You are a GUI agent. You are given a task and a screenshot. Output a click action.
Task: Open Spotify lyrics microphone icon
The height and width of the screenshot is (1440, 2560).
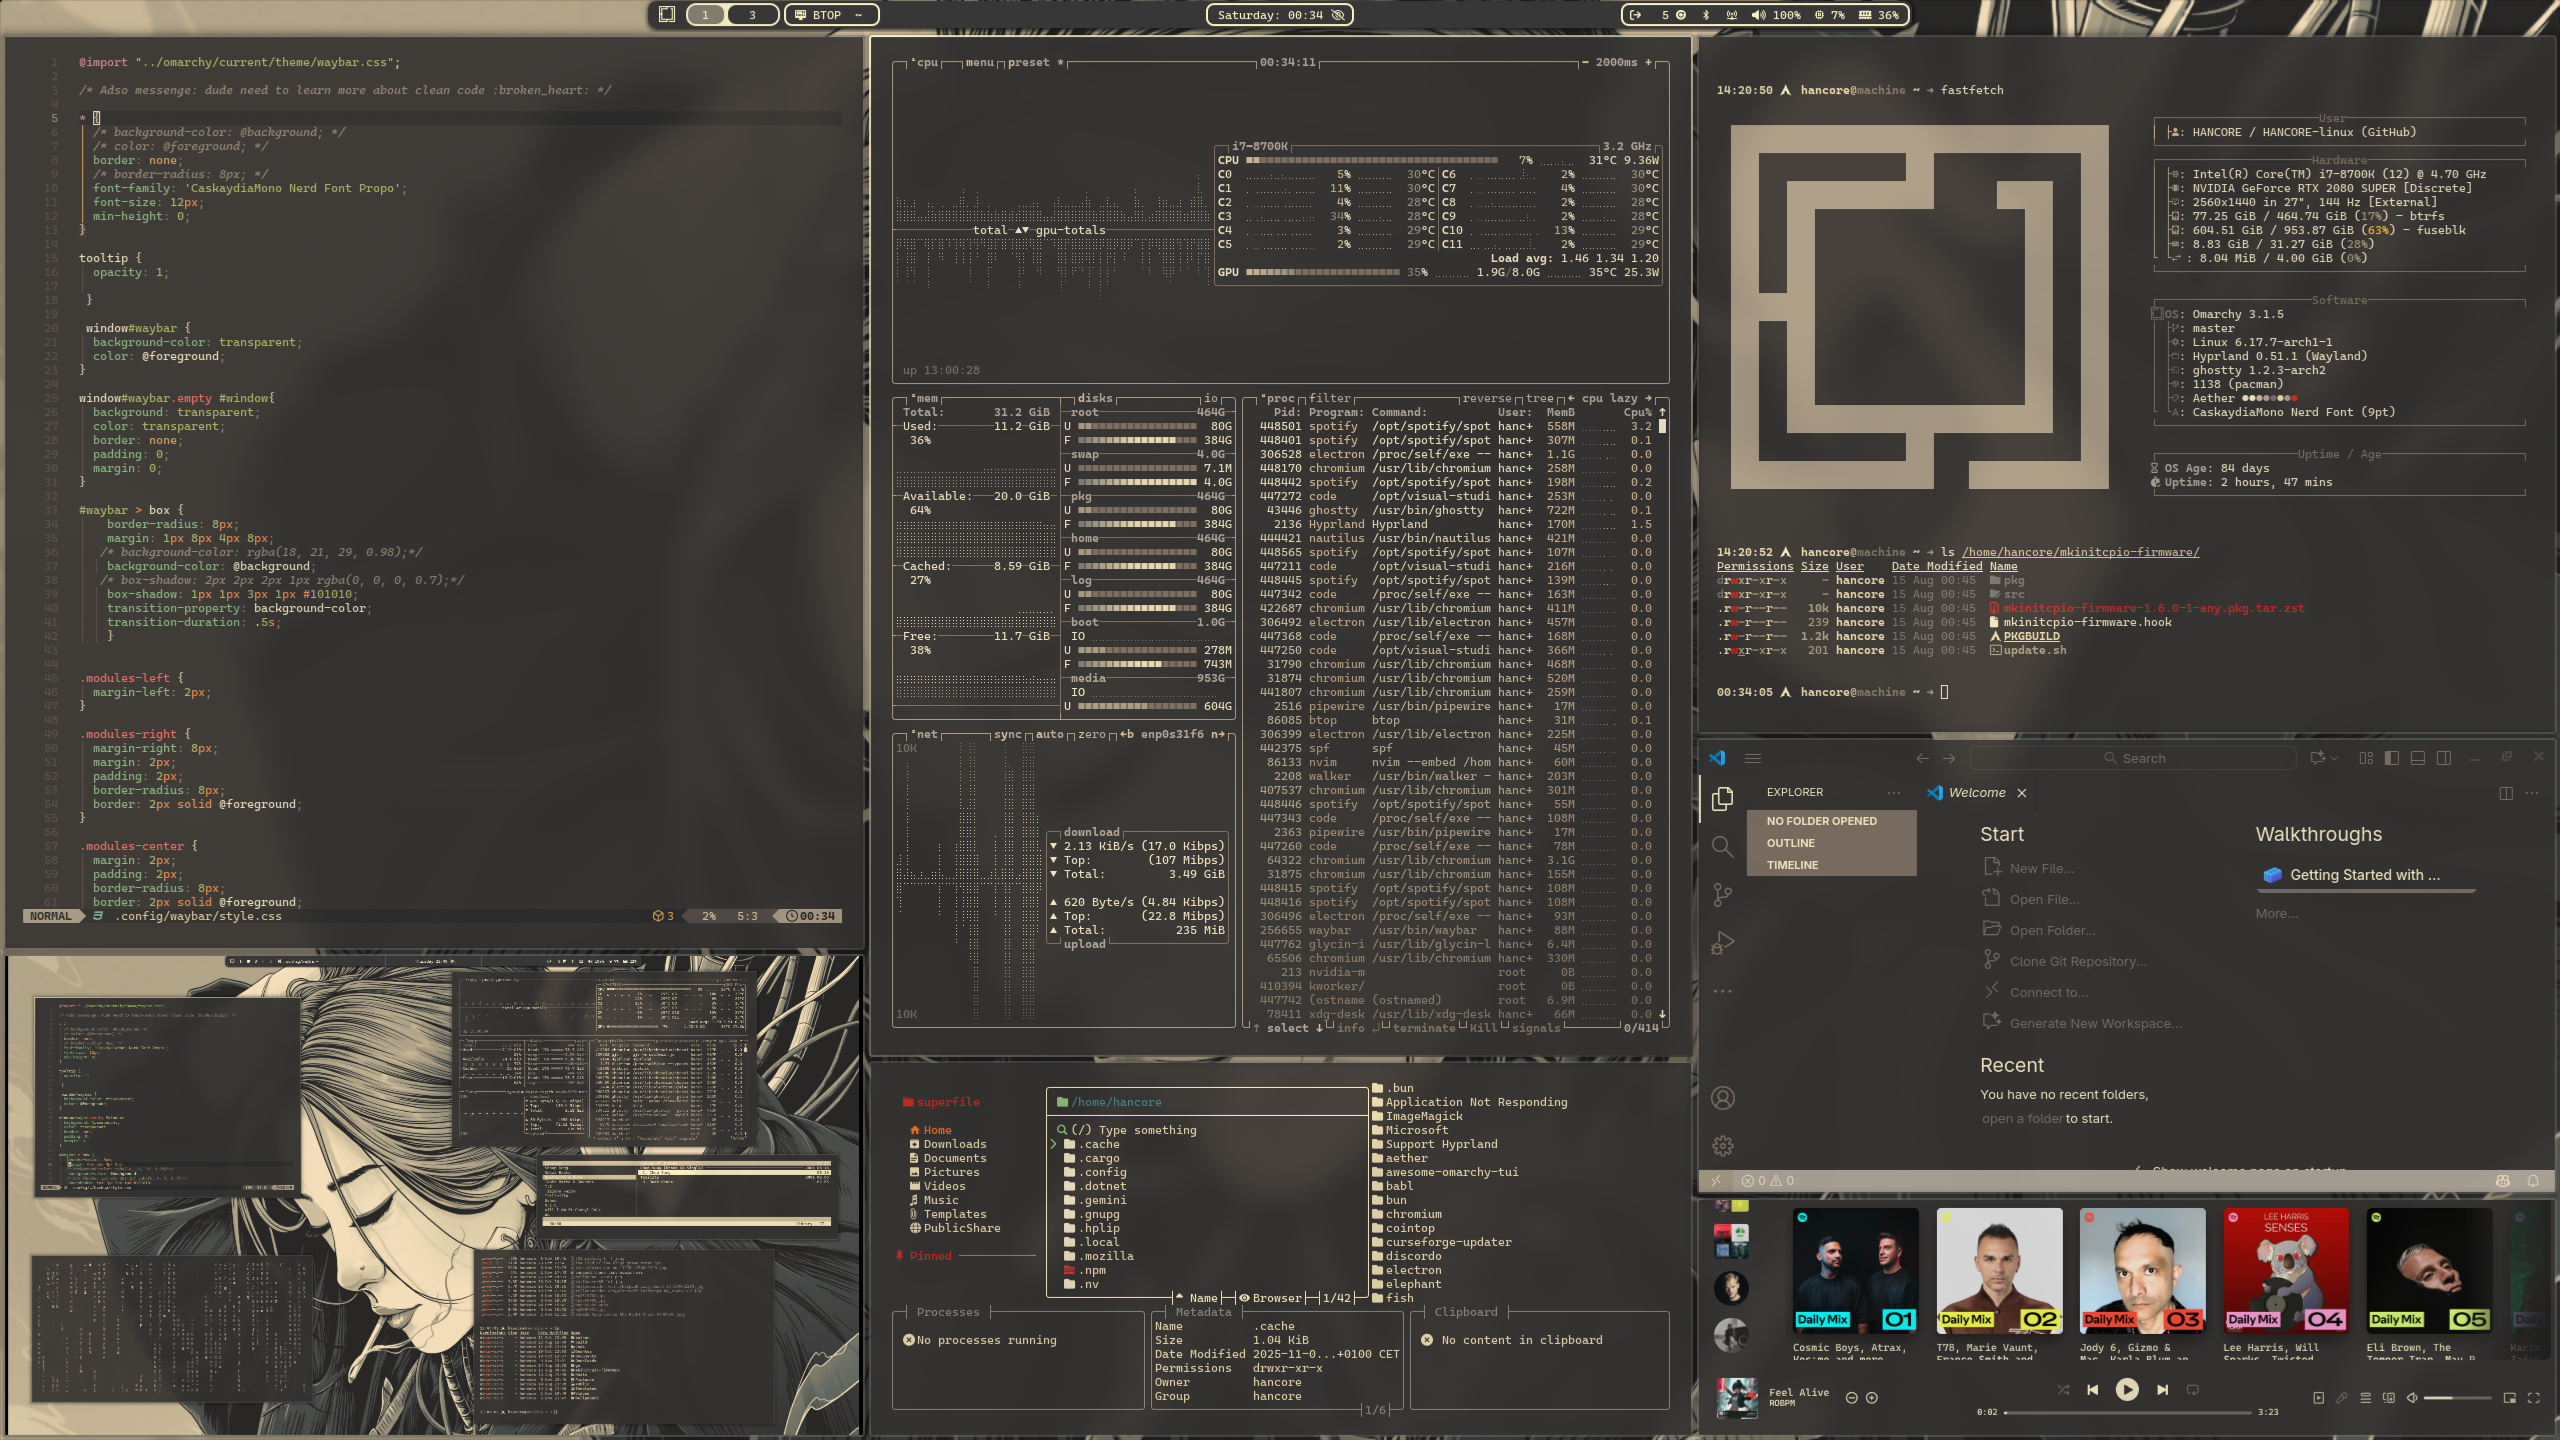2342,1398
